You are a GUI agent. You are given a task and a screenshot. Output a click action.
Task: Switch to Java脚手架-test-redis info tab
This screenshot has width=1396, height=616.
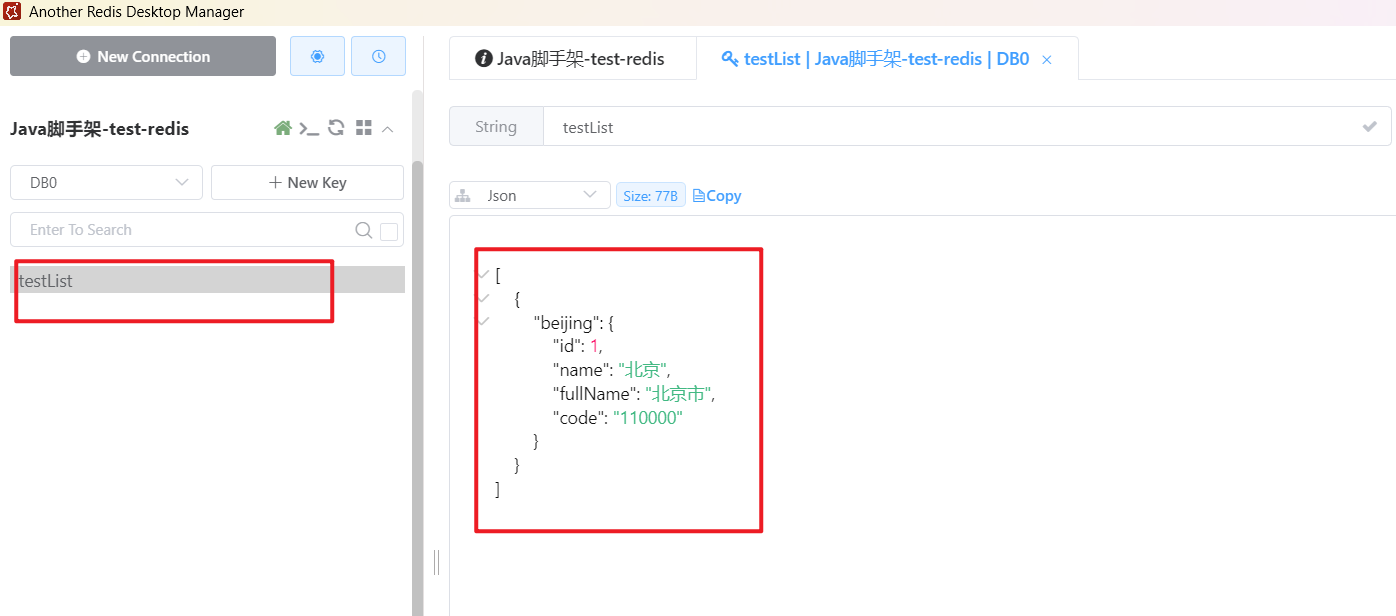[x=570, y=58]
